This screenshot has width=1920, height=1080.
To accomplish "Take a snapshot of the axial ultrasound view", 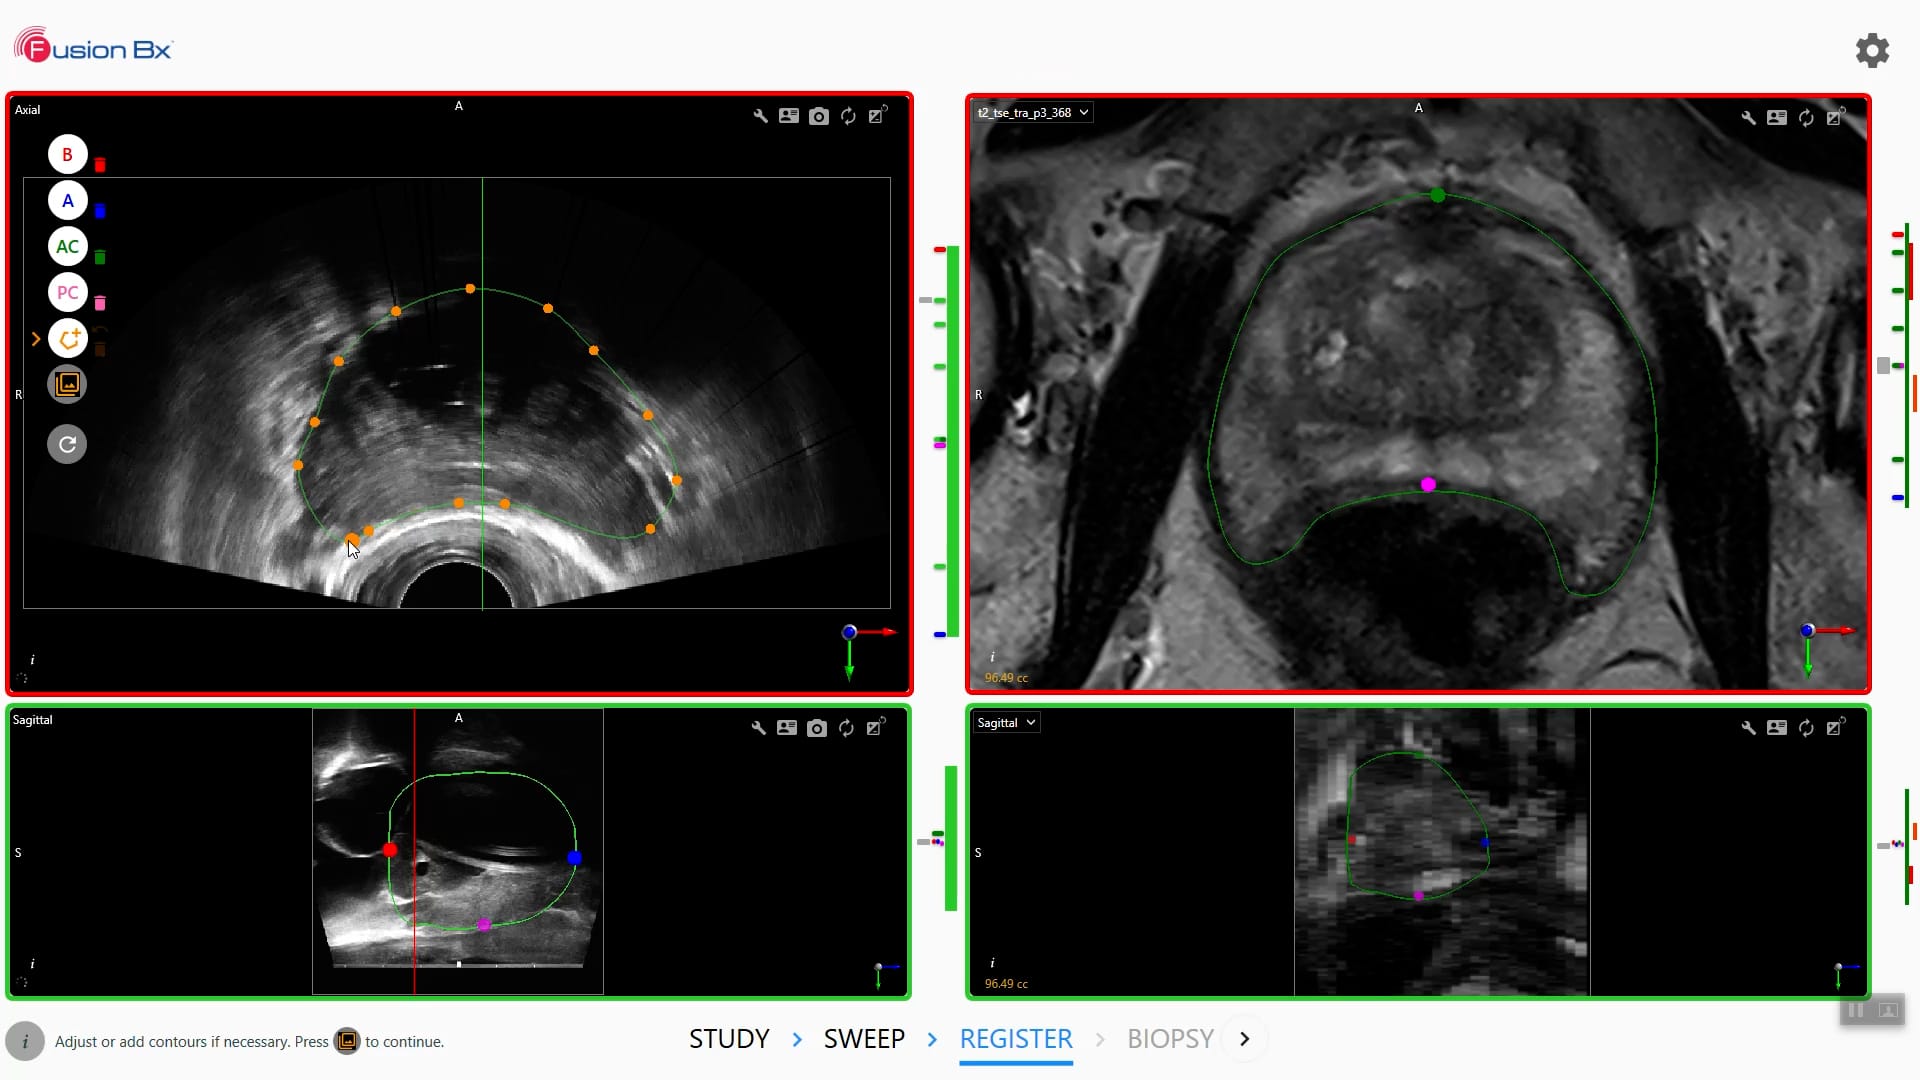I will 818,116.
